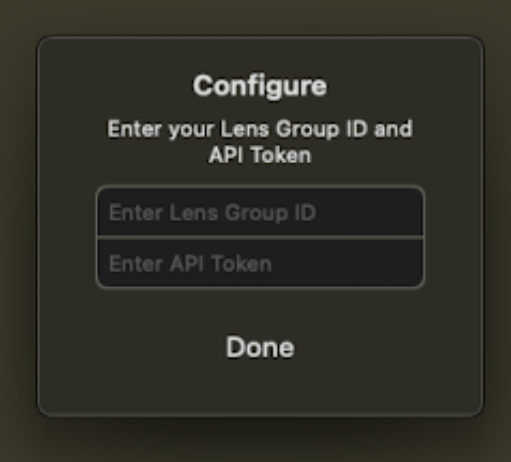Click the instruction text about Lens Group ID

260,142
